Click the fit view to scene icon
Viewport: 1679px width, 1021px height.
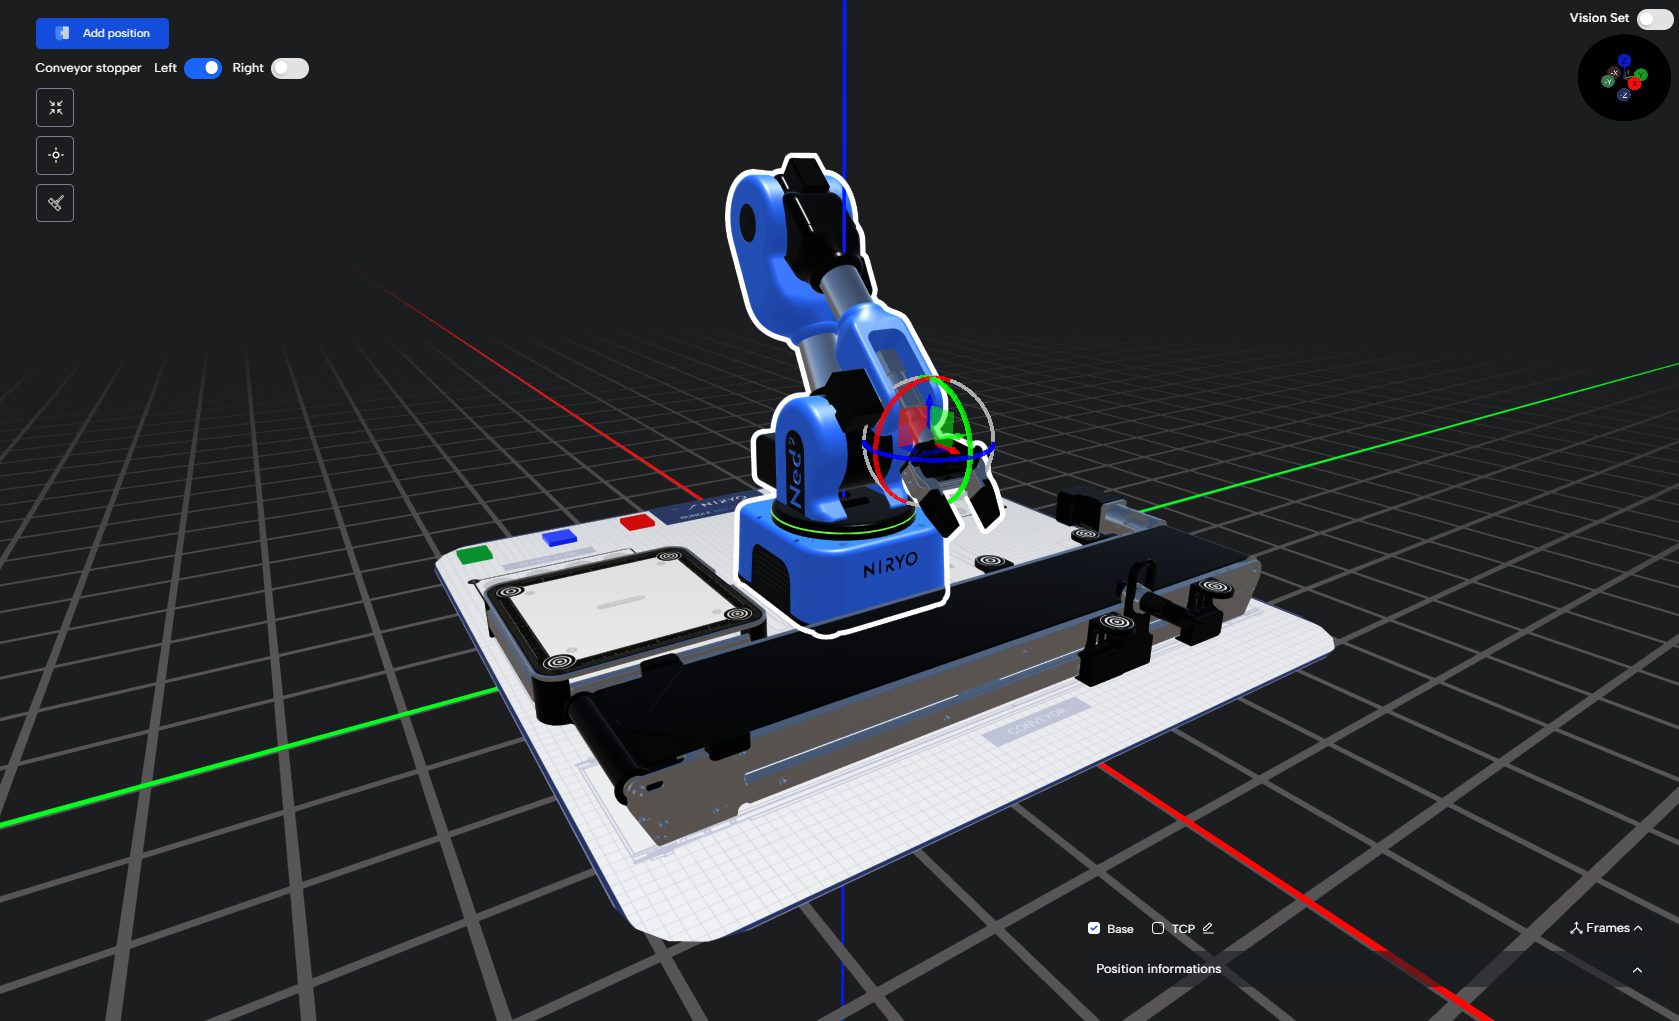tap(55, 107)
